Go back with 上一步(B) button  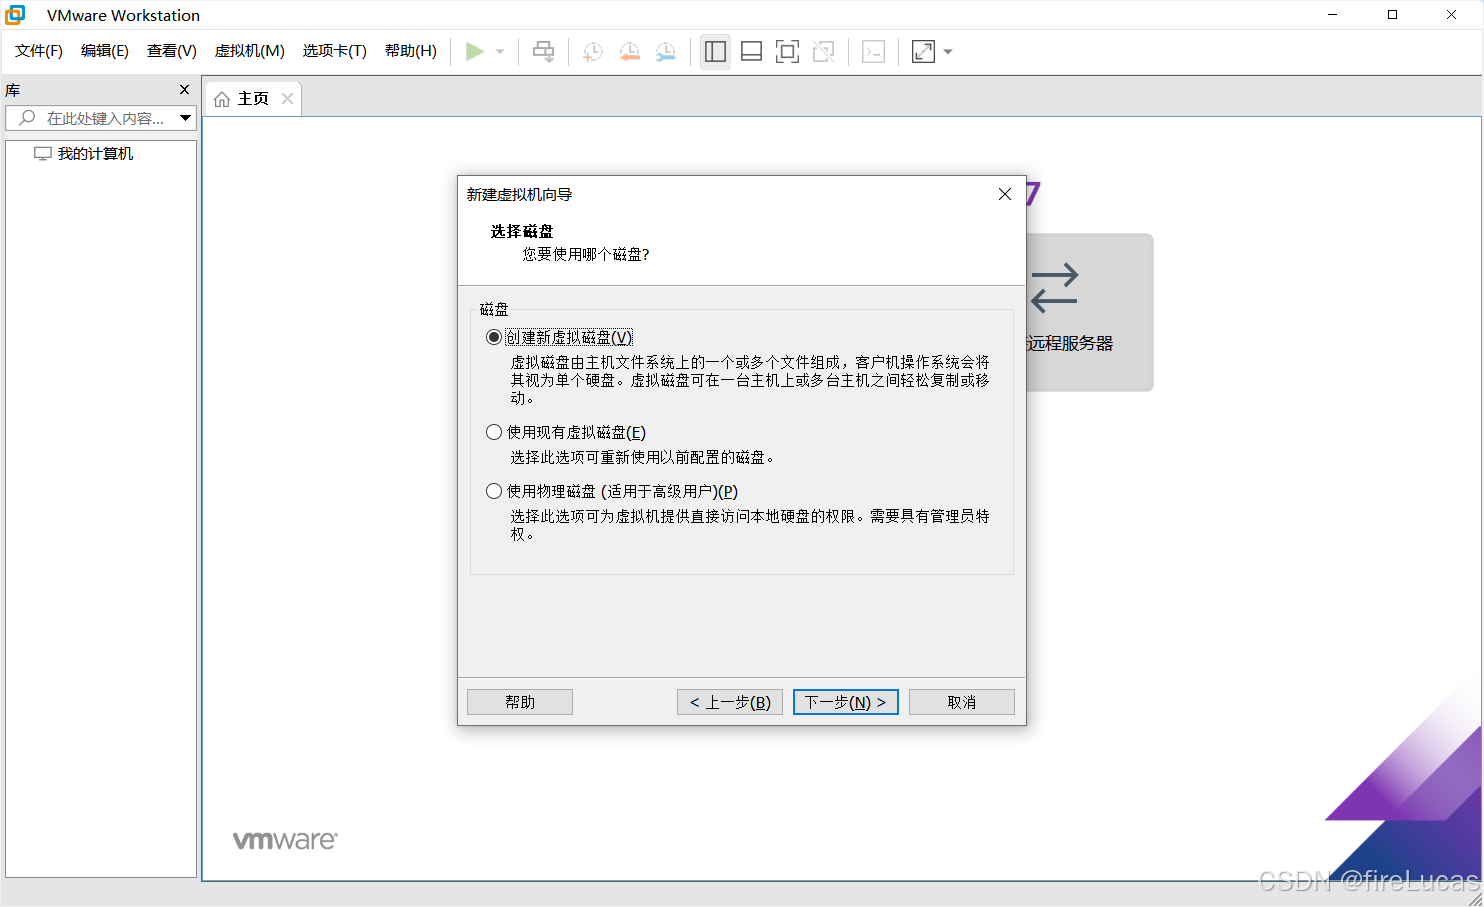[x=730, y=702]
